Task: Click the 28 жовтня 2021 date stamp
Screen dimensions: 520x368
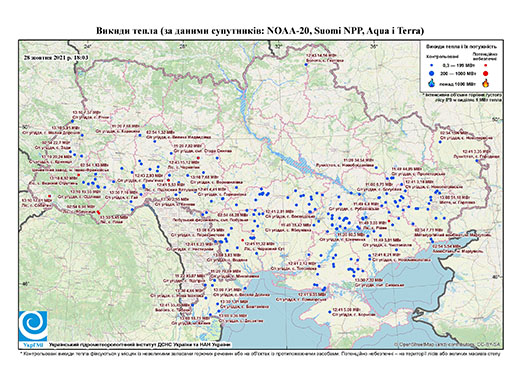Action: (56, 57)
